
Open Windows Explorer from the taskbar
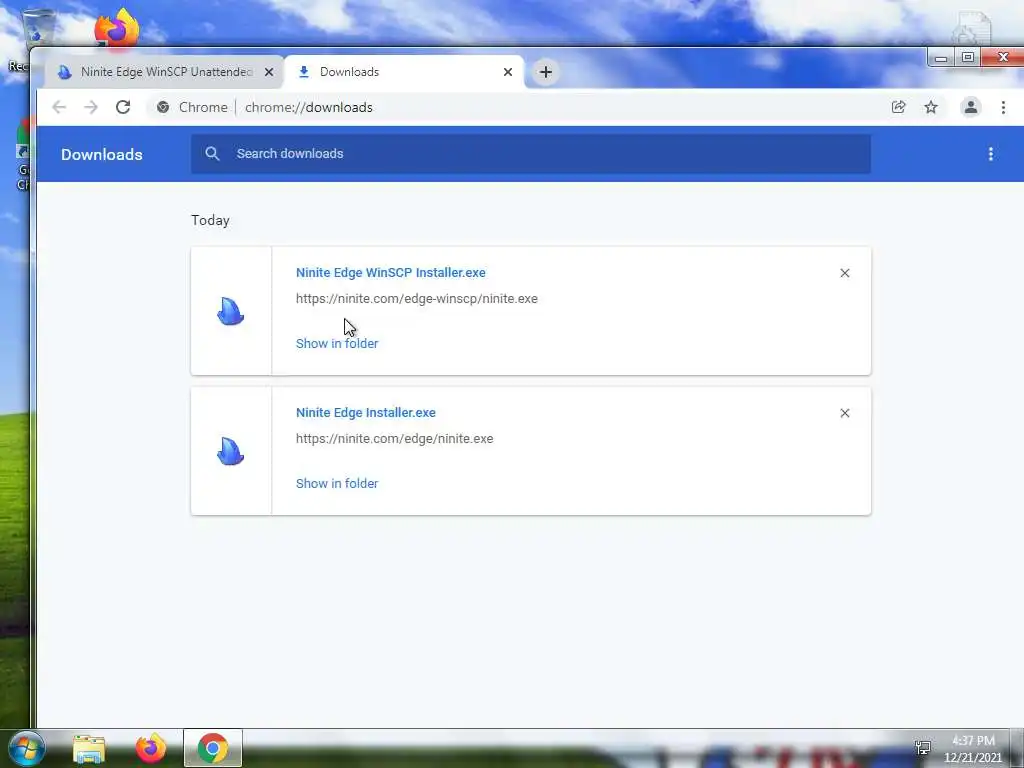pyautogui.click(x=89, y=748)
